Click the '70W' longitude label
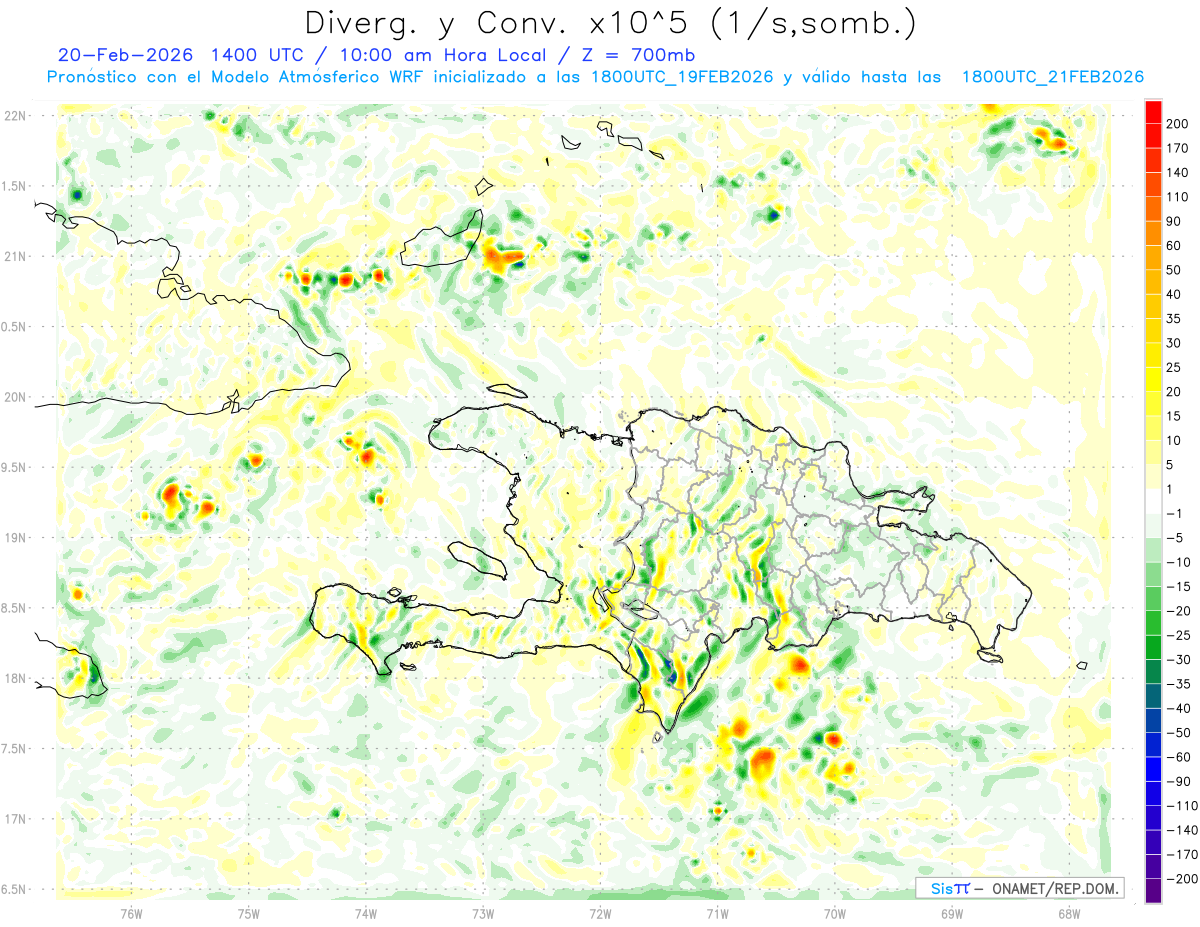 (835, 913)
